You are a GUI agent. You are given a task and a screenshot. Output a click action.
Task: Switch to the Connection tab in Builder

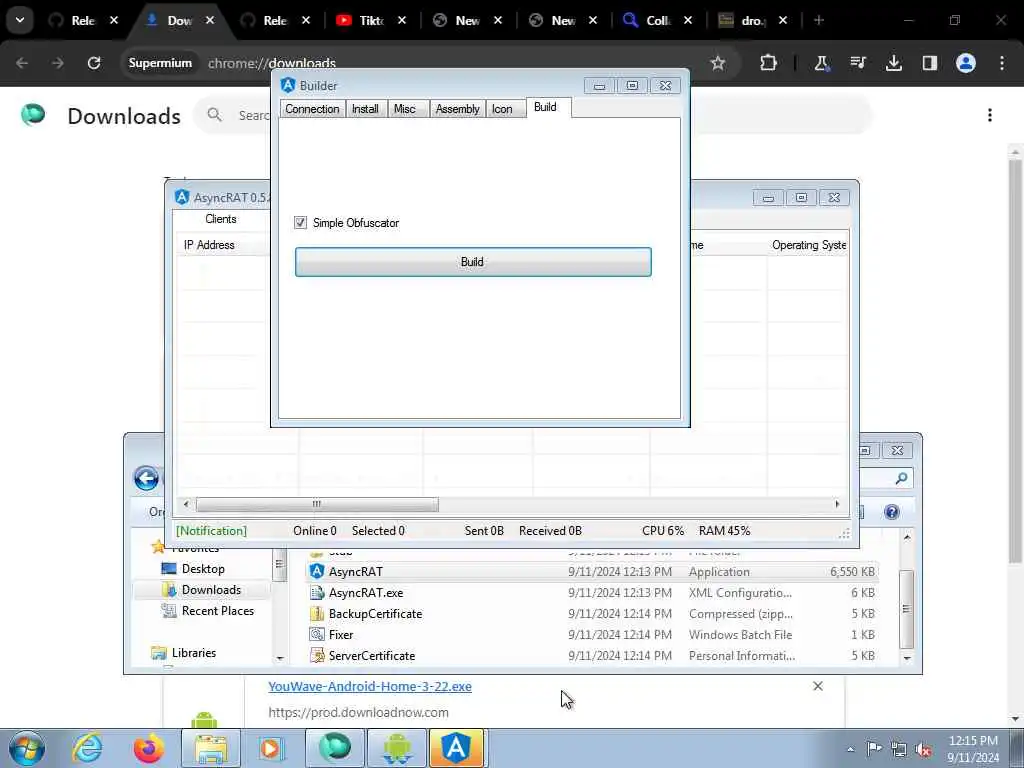312,109
